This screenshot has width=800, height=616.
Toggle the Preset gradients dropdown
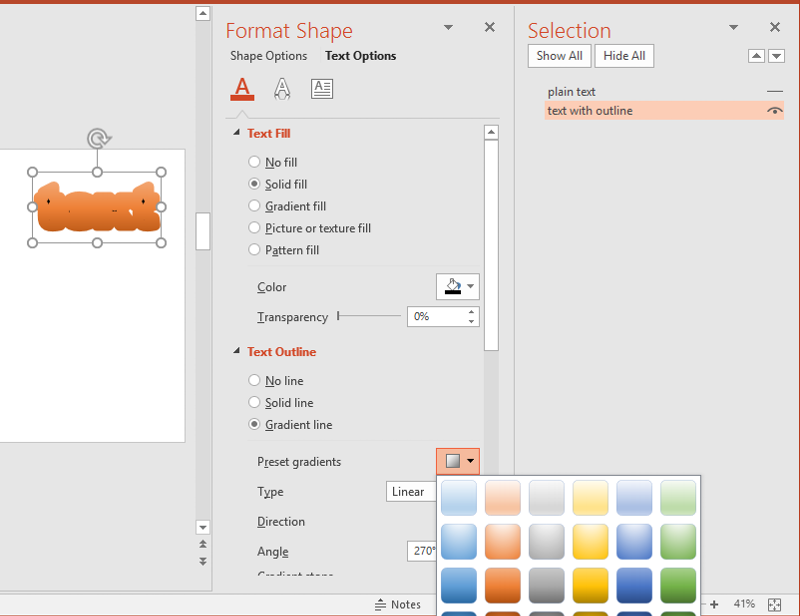tap(458, 461)
